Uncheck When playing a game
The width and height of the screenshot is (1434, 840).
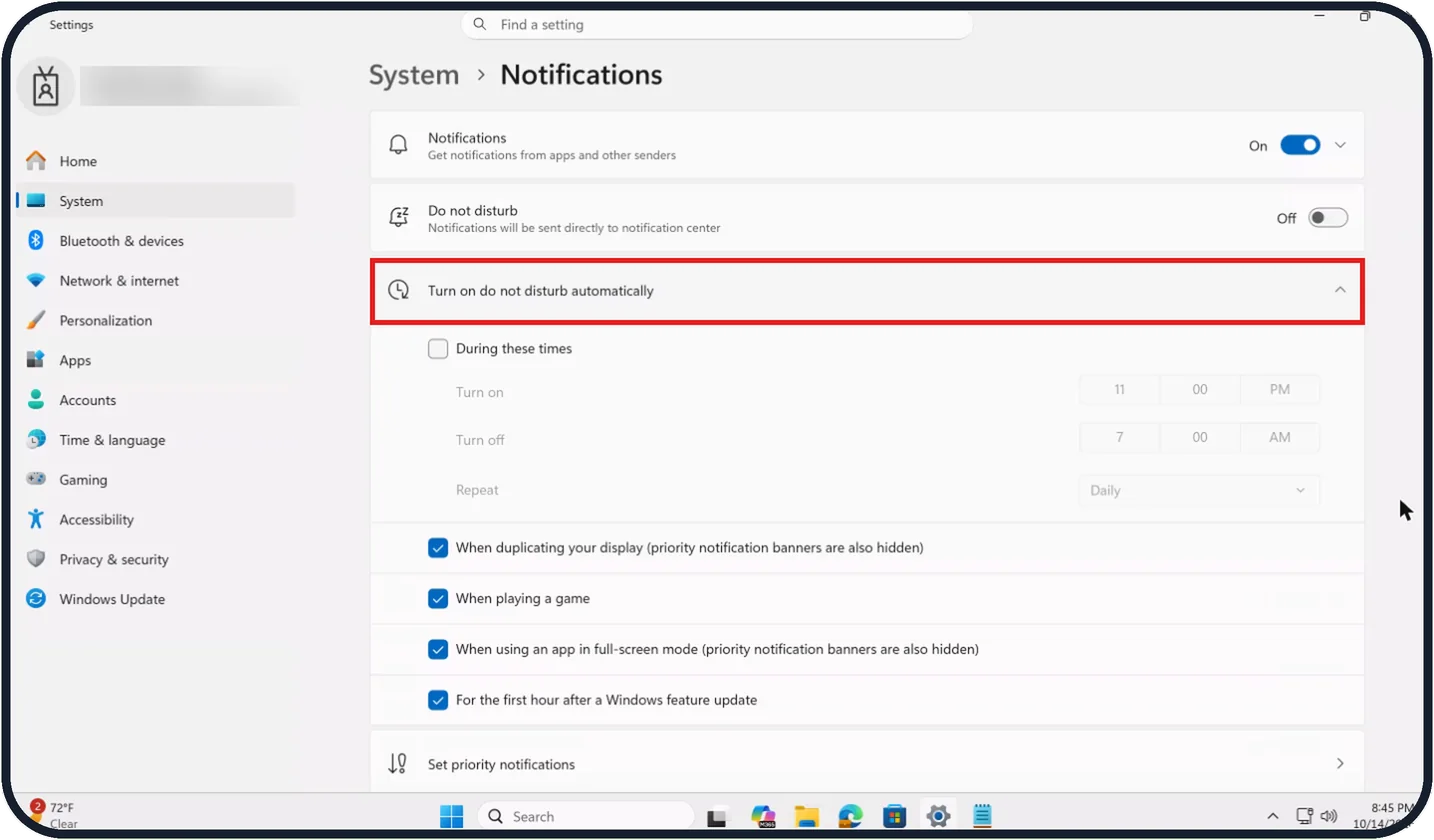(438, 599)
